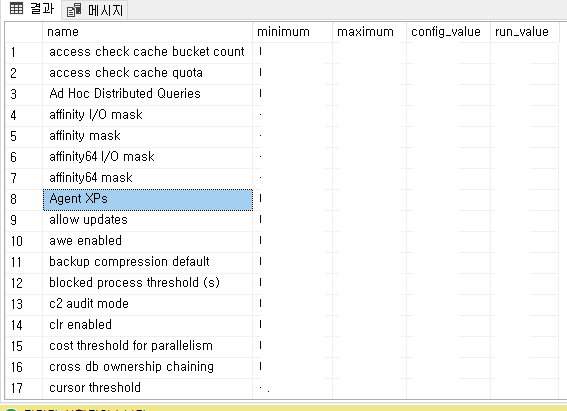Click the highlighted 'Agent XPs' cell
This screenshot has width=567, height=411.
[148, 199]
